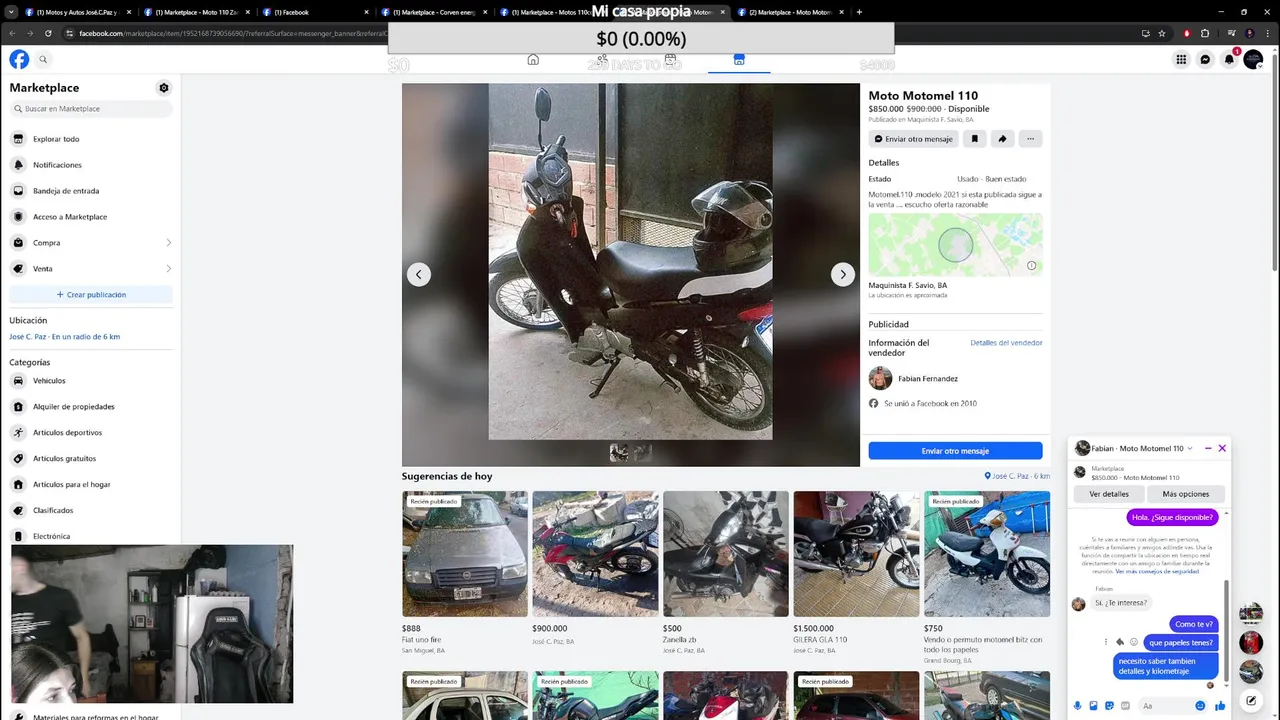Click the location map preview

click(955, 245)
